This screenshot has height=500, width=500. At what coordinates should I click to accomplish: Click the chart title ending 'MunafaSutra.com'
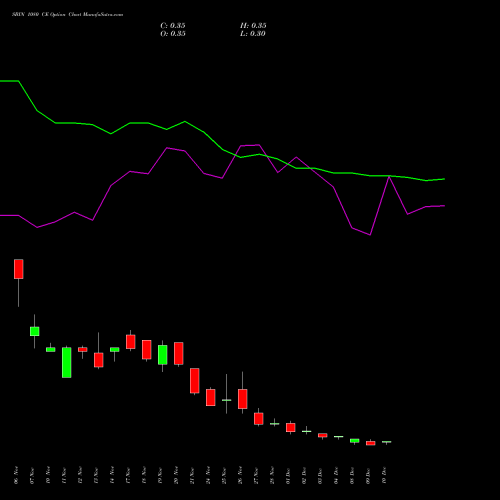(67, 15)
